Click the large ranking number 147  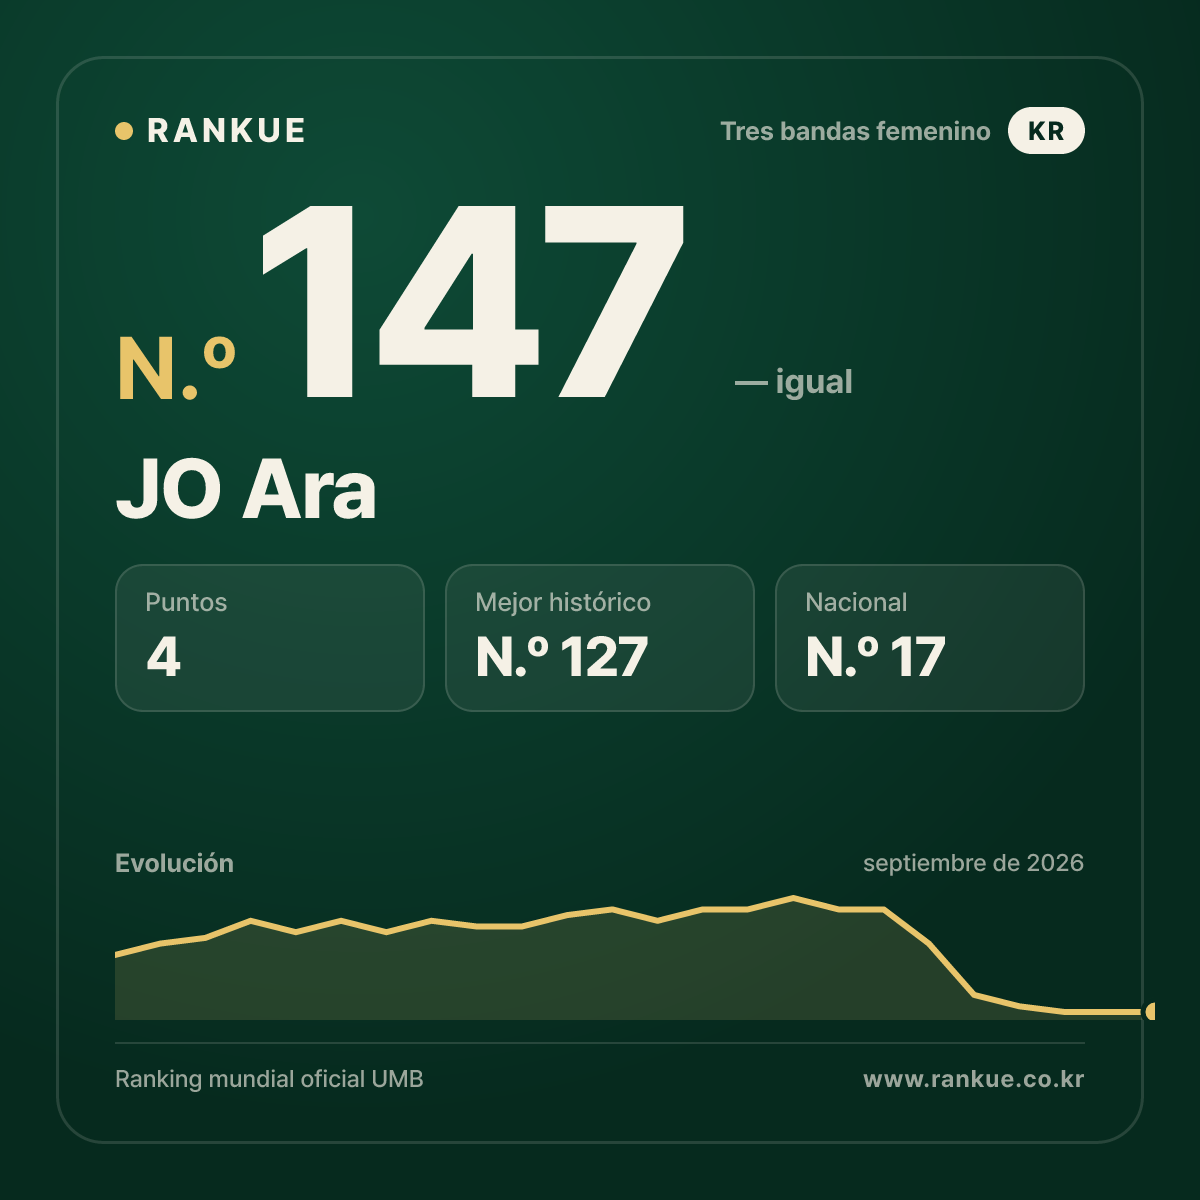[472, 301]
